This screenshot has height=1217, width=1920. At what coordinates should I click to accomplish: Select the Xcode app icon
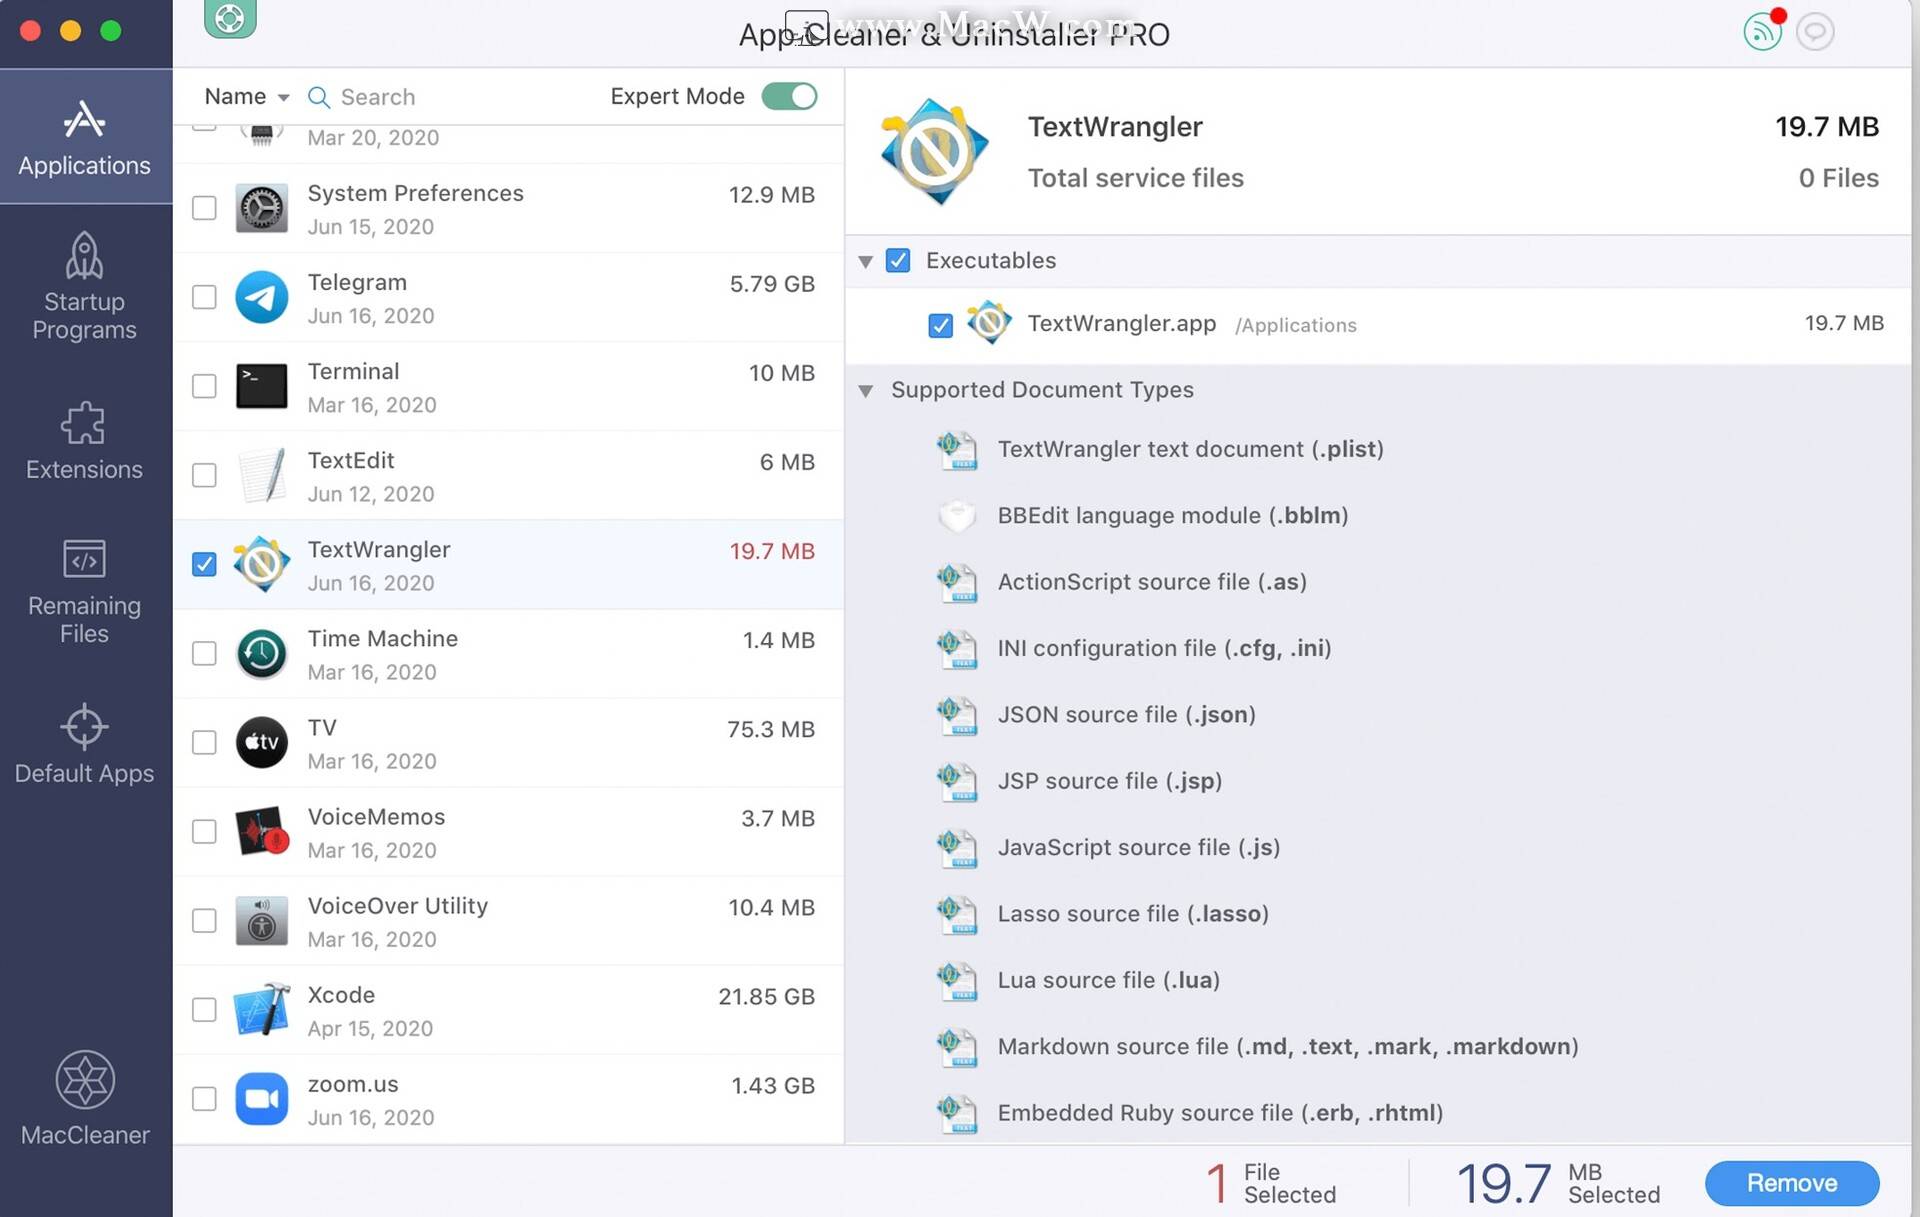(261, 1009)
